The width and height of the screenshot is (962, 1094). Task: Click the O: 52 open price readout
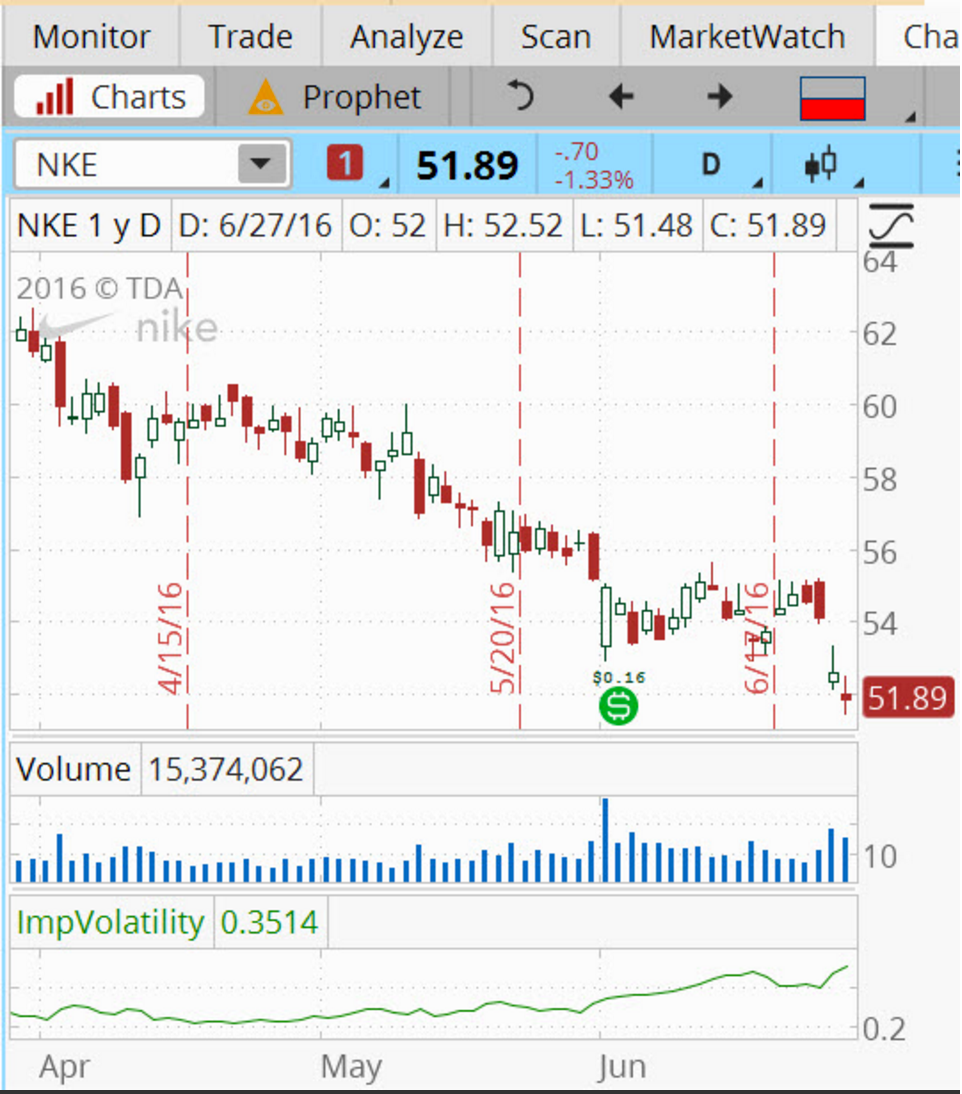pos(387,226)
